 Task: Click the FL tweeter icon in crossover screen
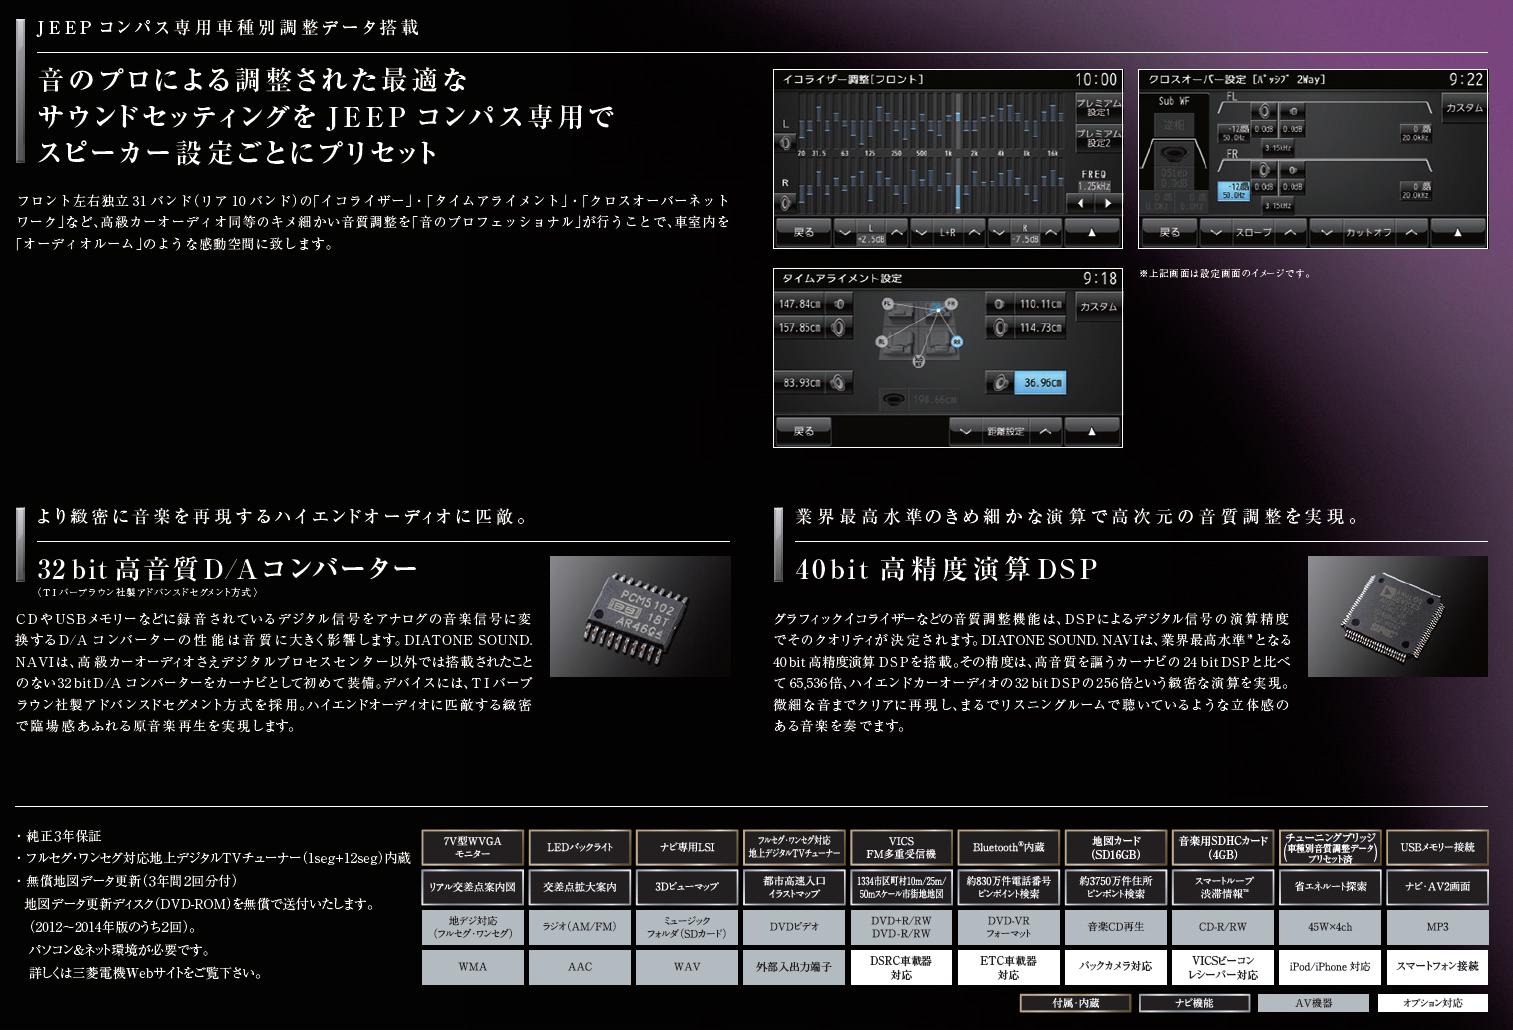[1292, 111]
